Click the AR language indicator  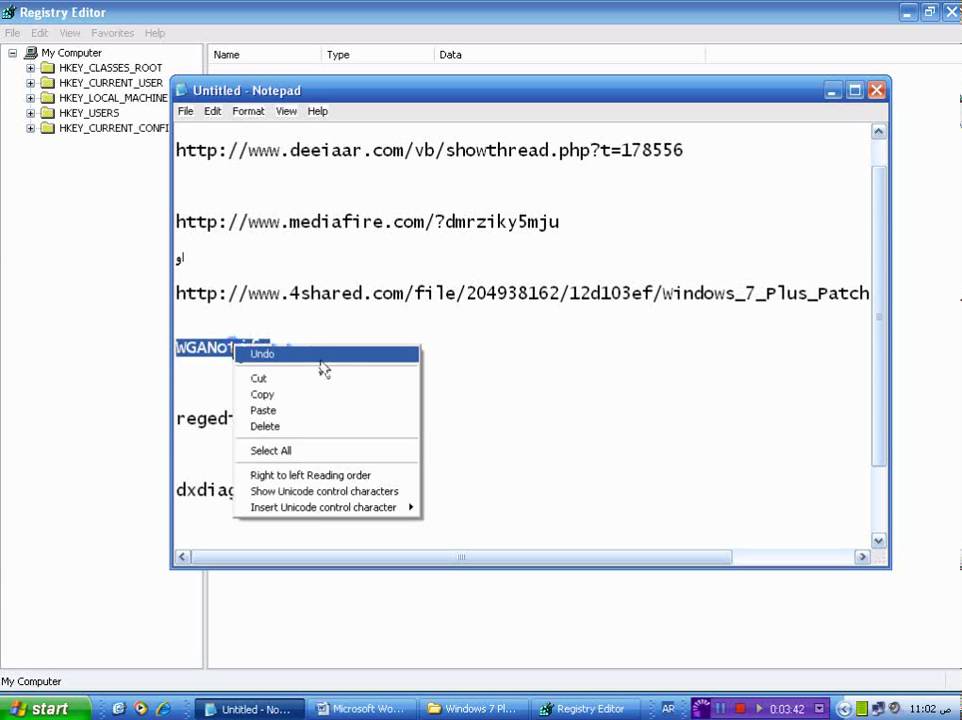[668, 708]
